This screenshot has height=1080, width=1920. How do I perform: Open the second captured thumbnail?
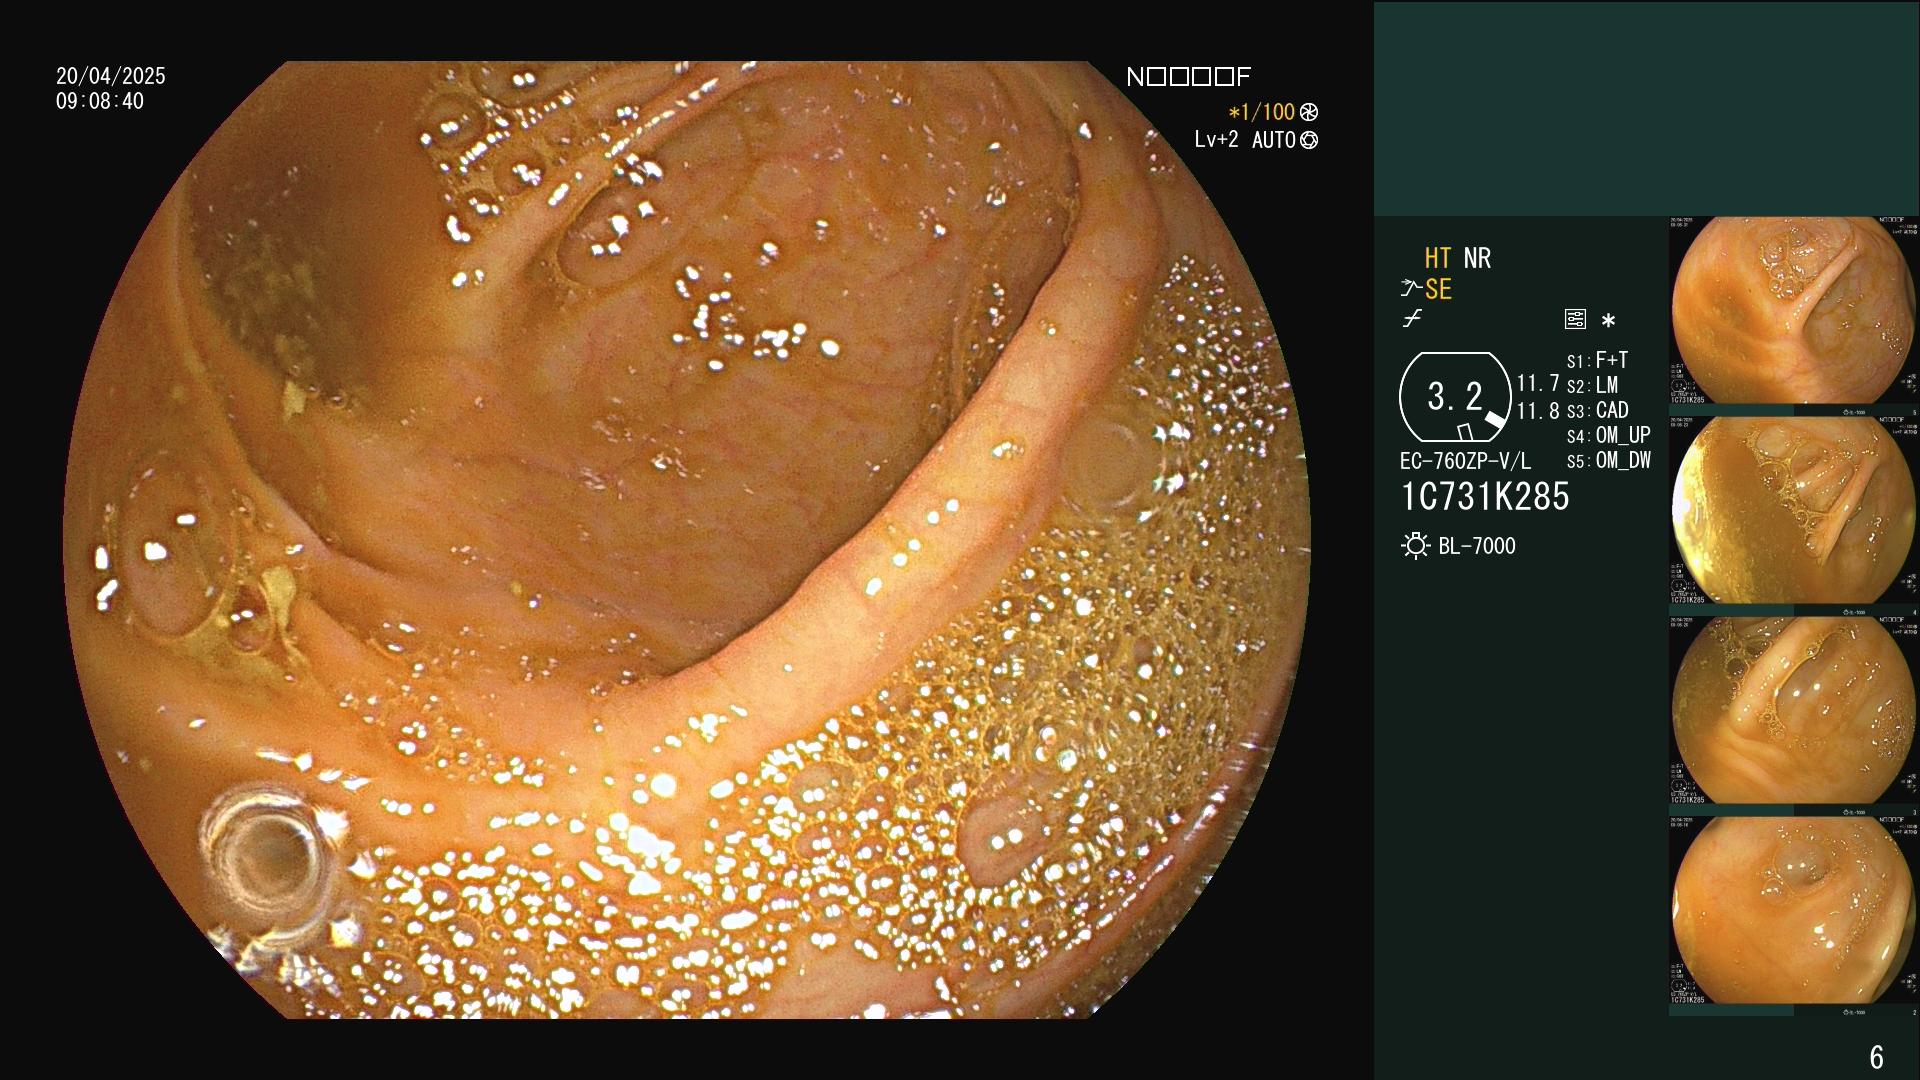[1794, 510]
